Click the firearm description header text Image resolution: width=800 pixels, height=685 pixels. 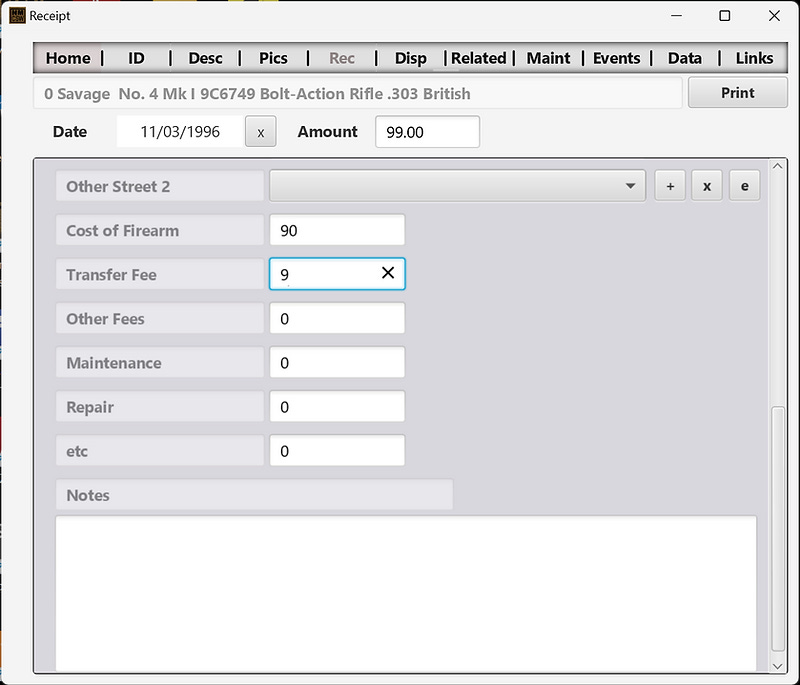tap(257, 94)
